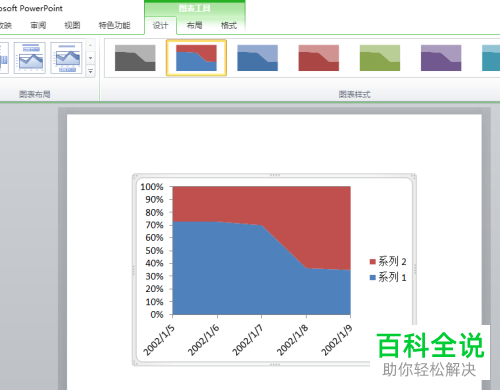This screenshot has height=390, width=500.
Task: Click the 系列 1 legend entry
Action: coord(388,277)
